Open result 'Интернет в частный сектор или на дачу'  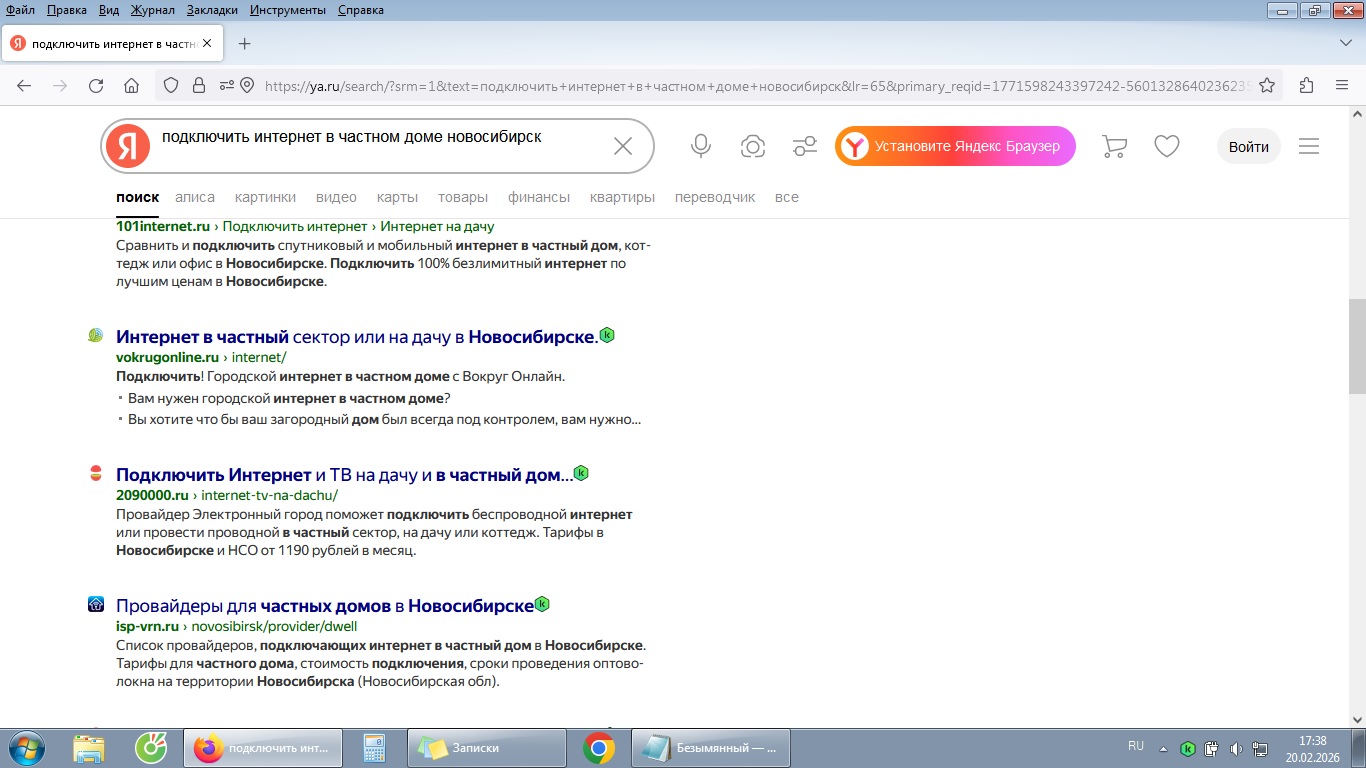(x=357, y=336)
